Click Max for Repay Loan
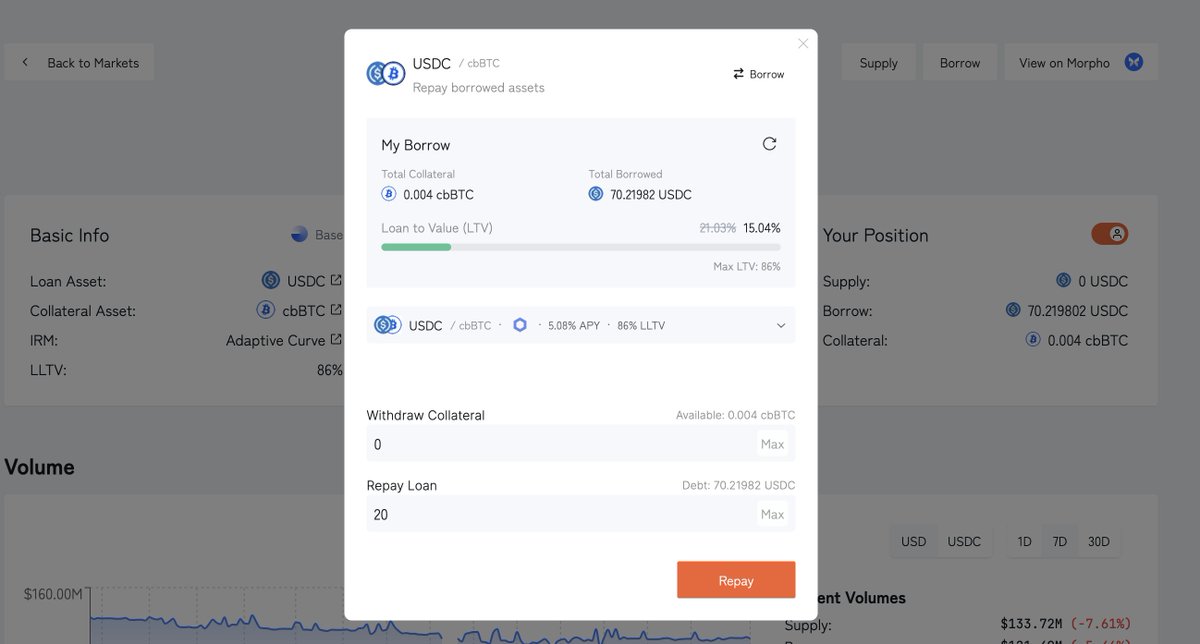 (x=772, y=514)
